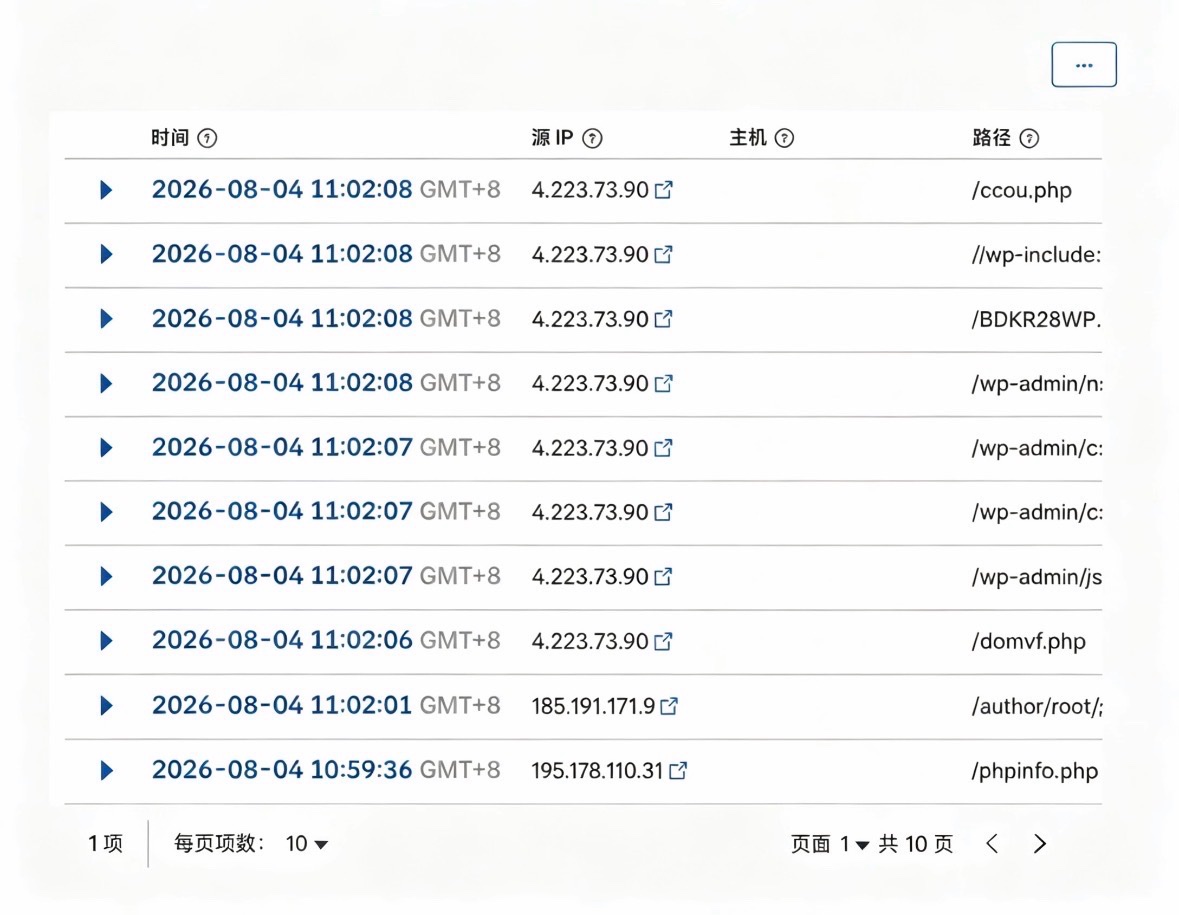Screen dimensions: 1179x915
Task: Click the 源 IP column header
Action: tap(552, 138)
